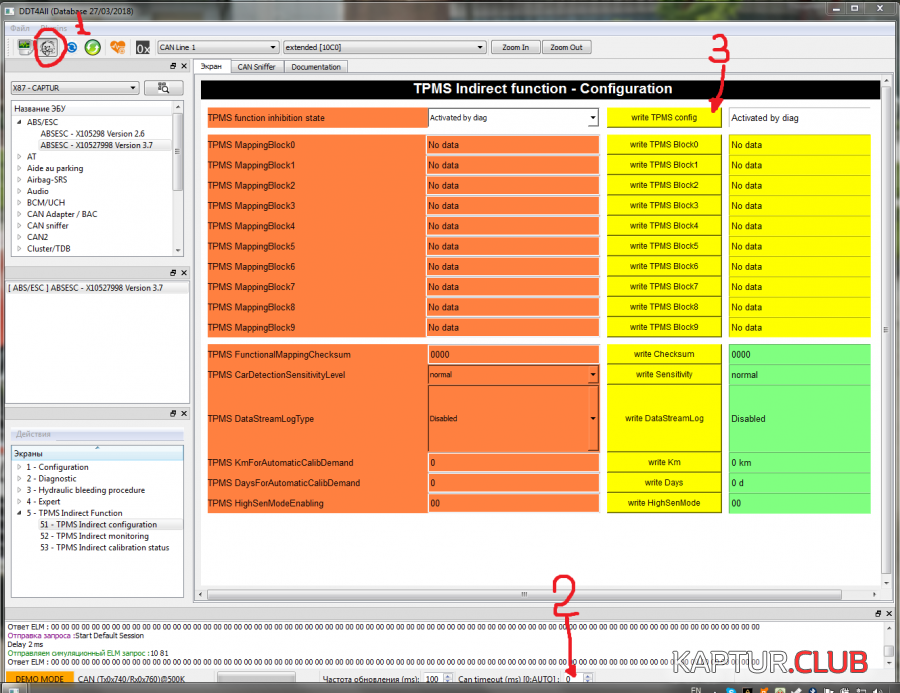The width and height of the screenshot is (900, 693).
Task: Open the Documentation tab
Action: coord(316,67)
